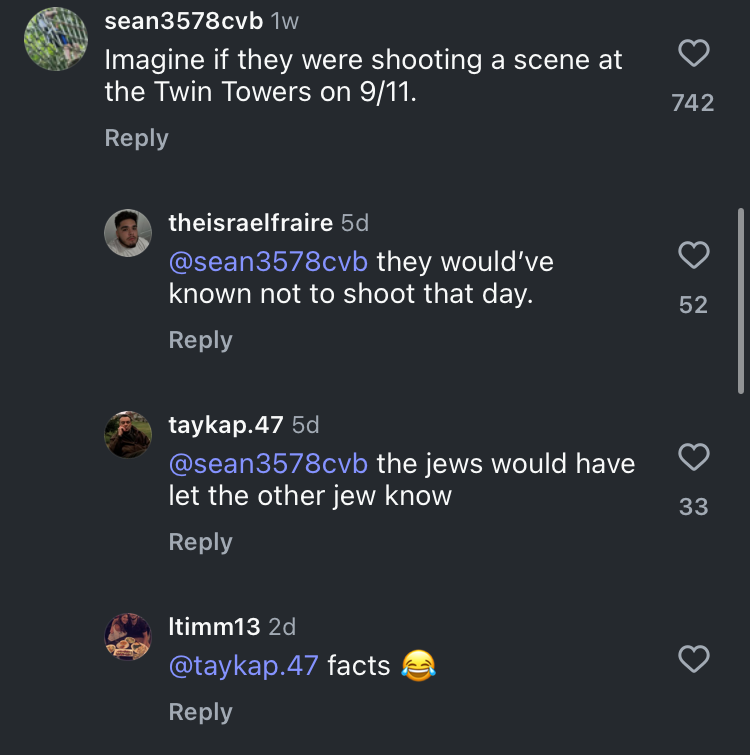Like the comment by sean3578cvb

coord(694,54)
